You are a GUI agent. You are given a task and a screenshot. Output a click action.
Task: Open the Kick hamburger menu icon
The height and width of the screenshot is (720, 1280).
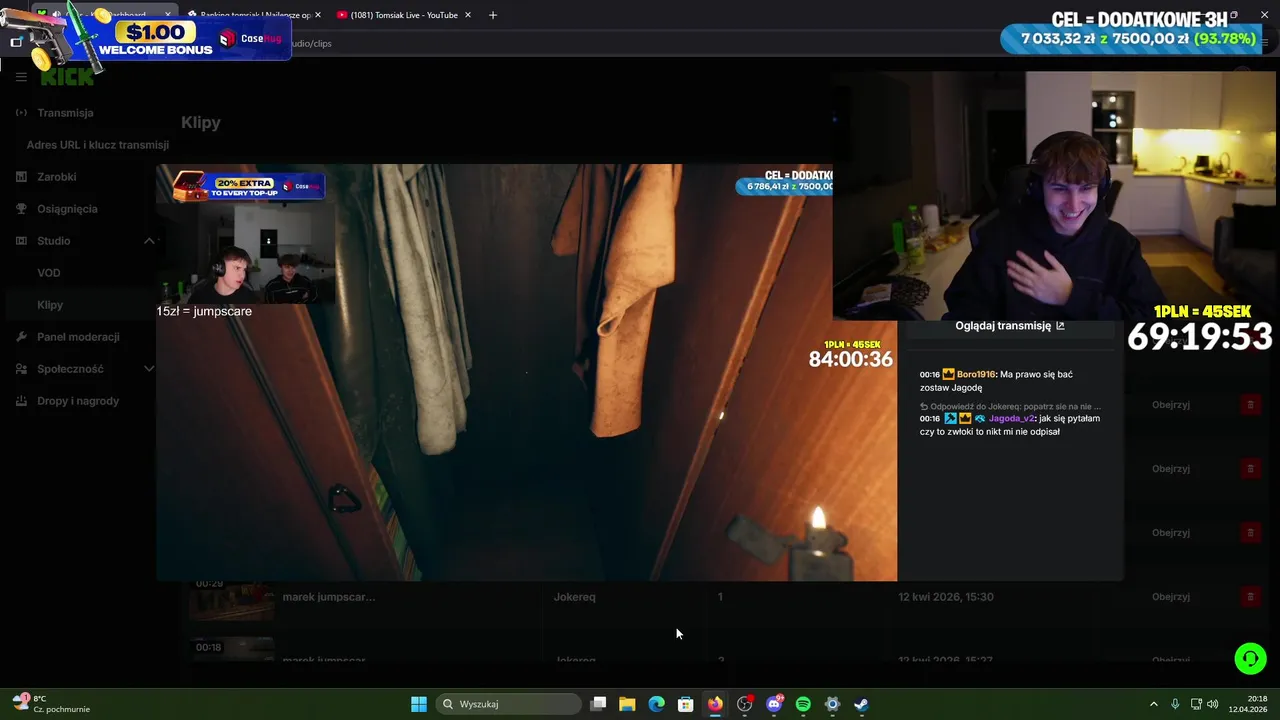pos(21,77)
